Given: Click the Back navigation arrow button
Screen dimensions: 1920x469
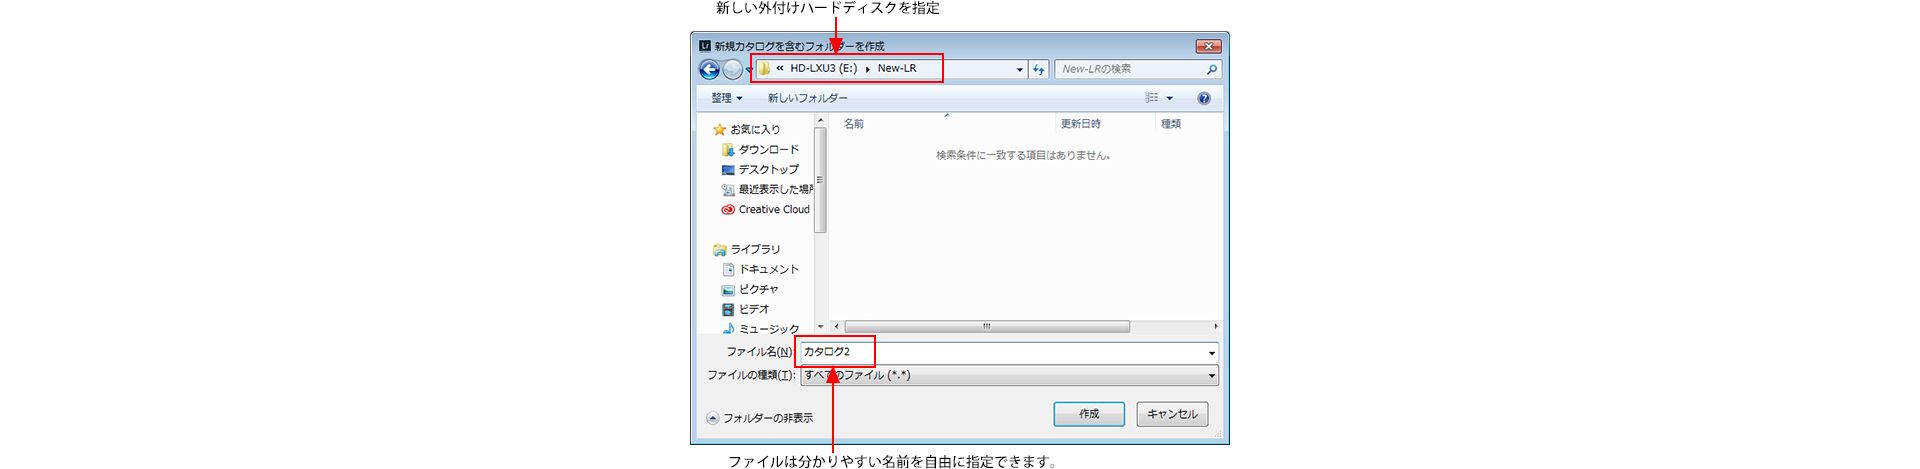Looking at the screenshot, I should (709, 69).
